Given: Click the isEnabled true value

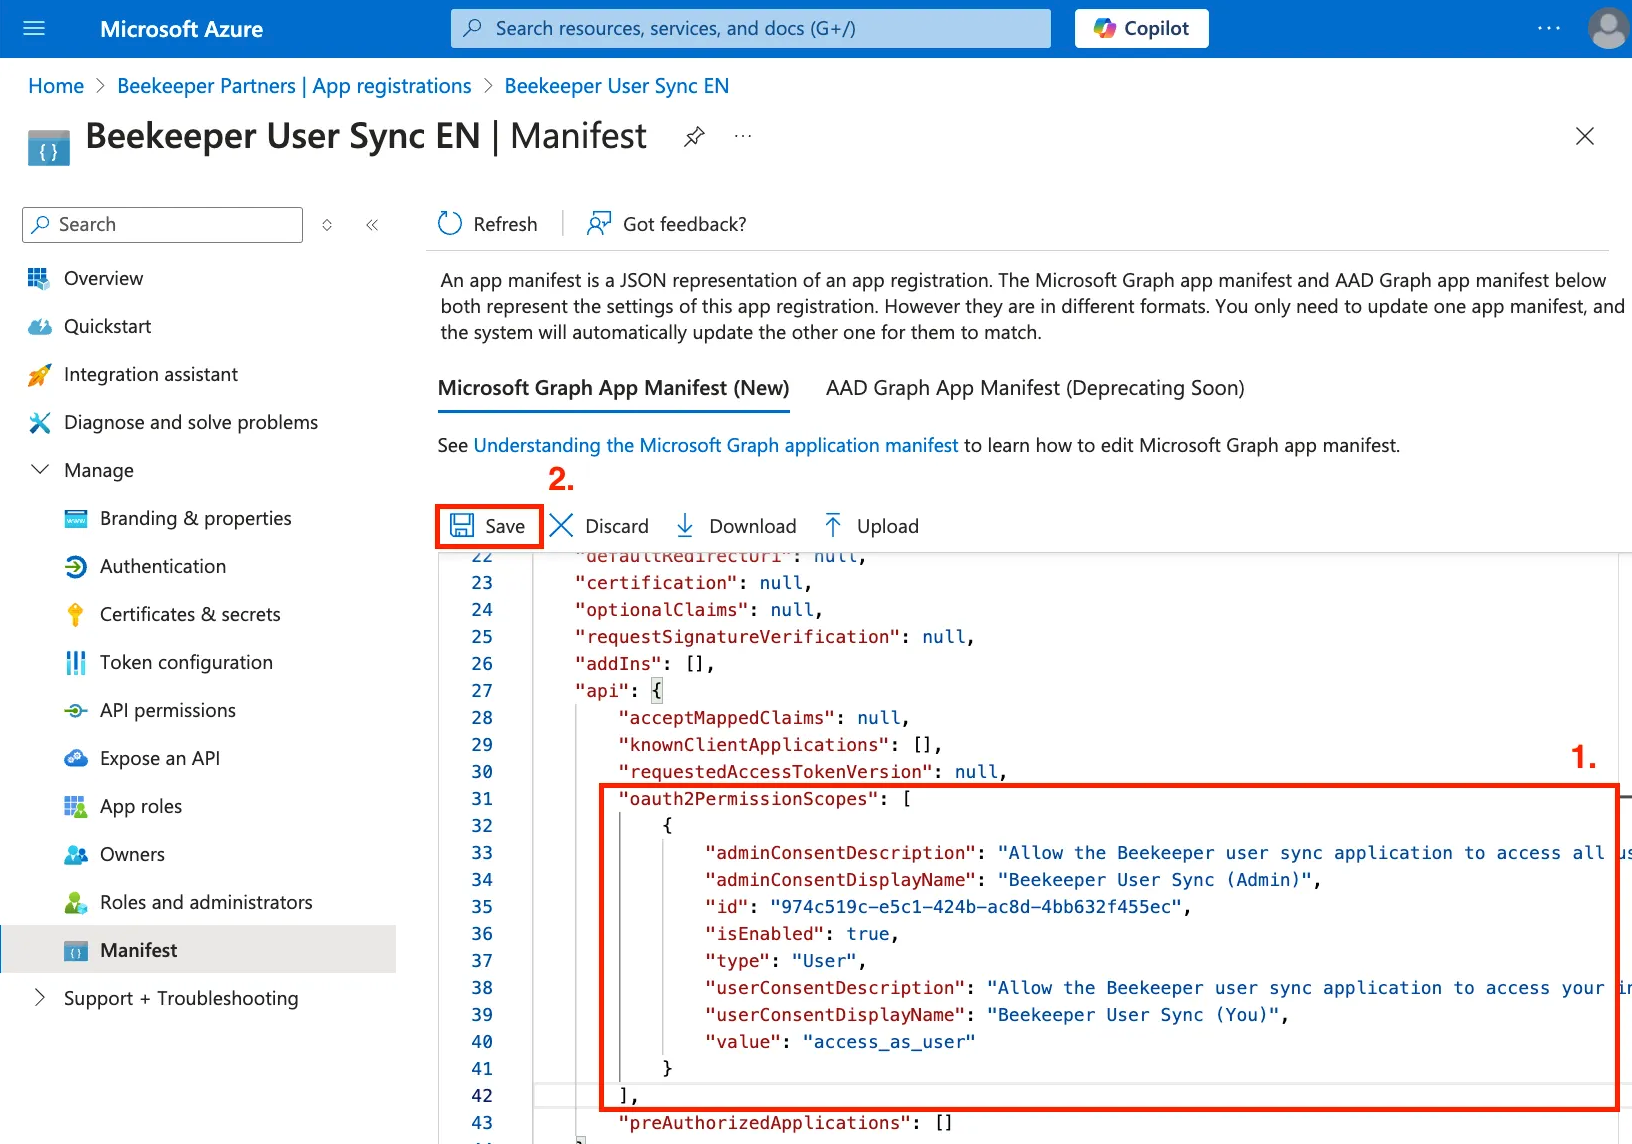Looking at the screenshot, I should pyautogui.click(x=868, y=933).
